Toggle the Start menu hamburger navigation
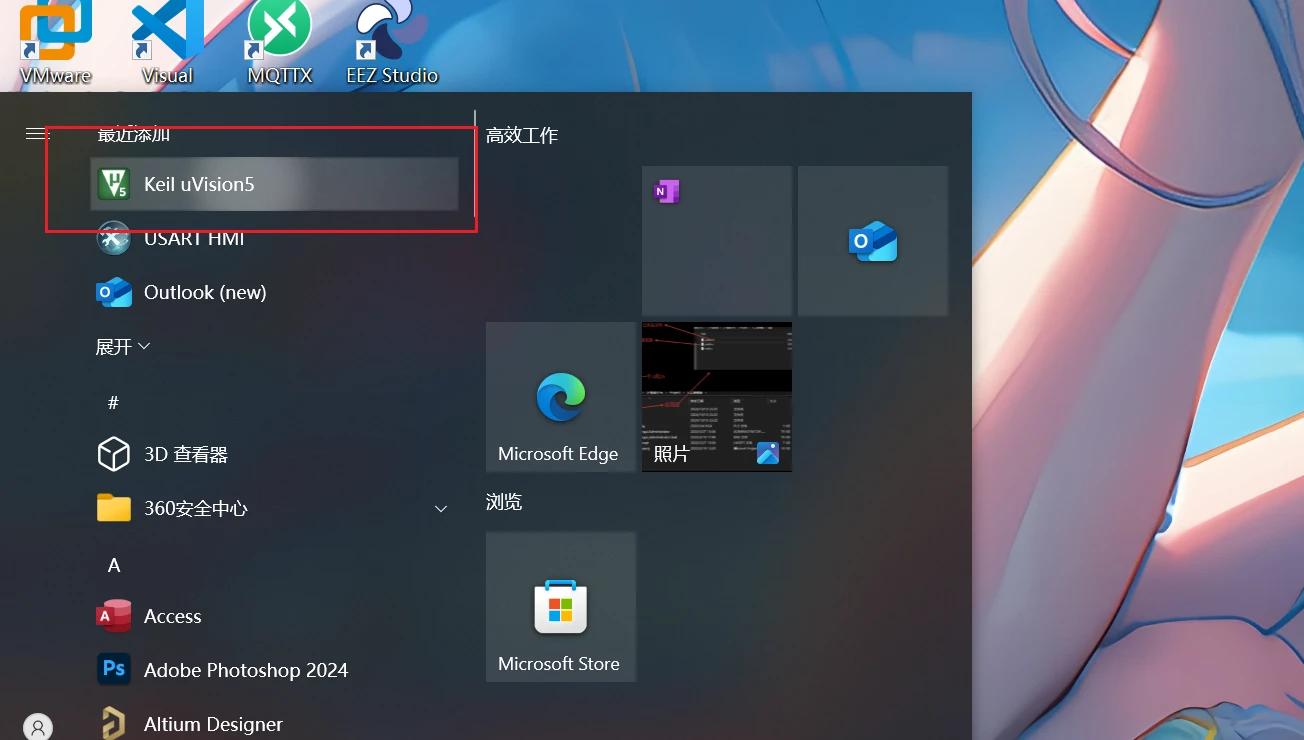This screenshot has height=740, width=1304. click(37, 133)
